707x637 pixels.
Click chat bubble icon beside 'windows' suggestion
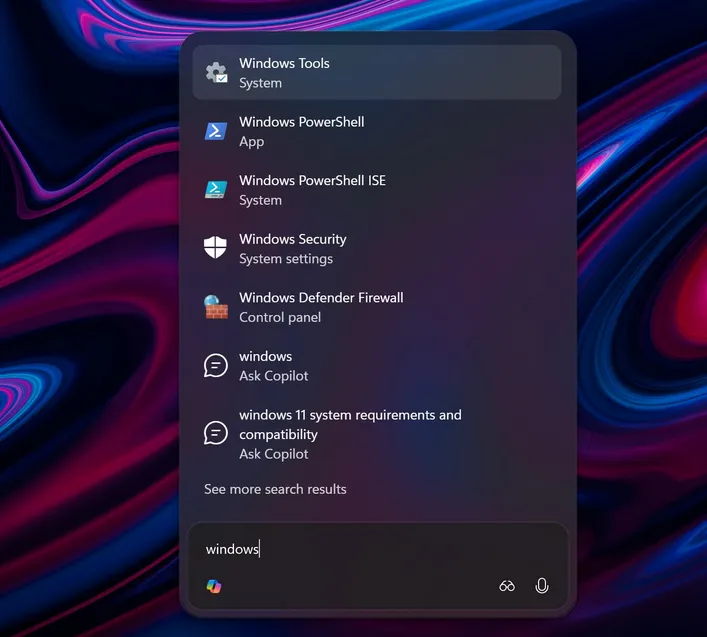click(216, 365)
